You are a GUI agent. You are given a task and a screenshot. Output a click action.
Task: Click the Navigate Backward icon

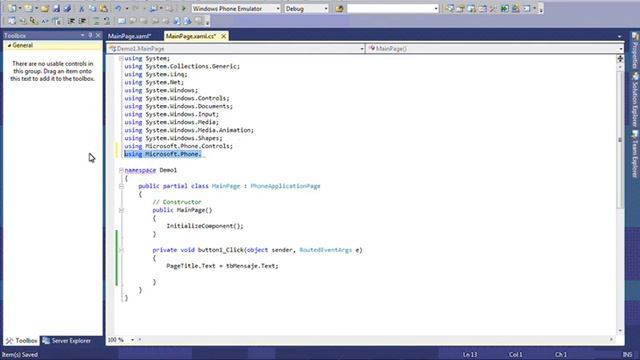click(153, 8)
